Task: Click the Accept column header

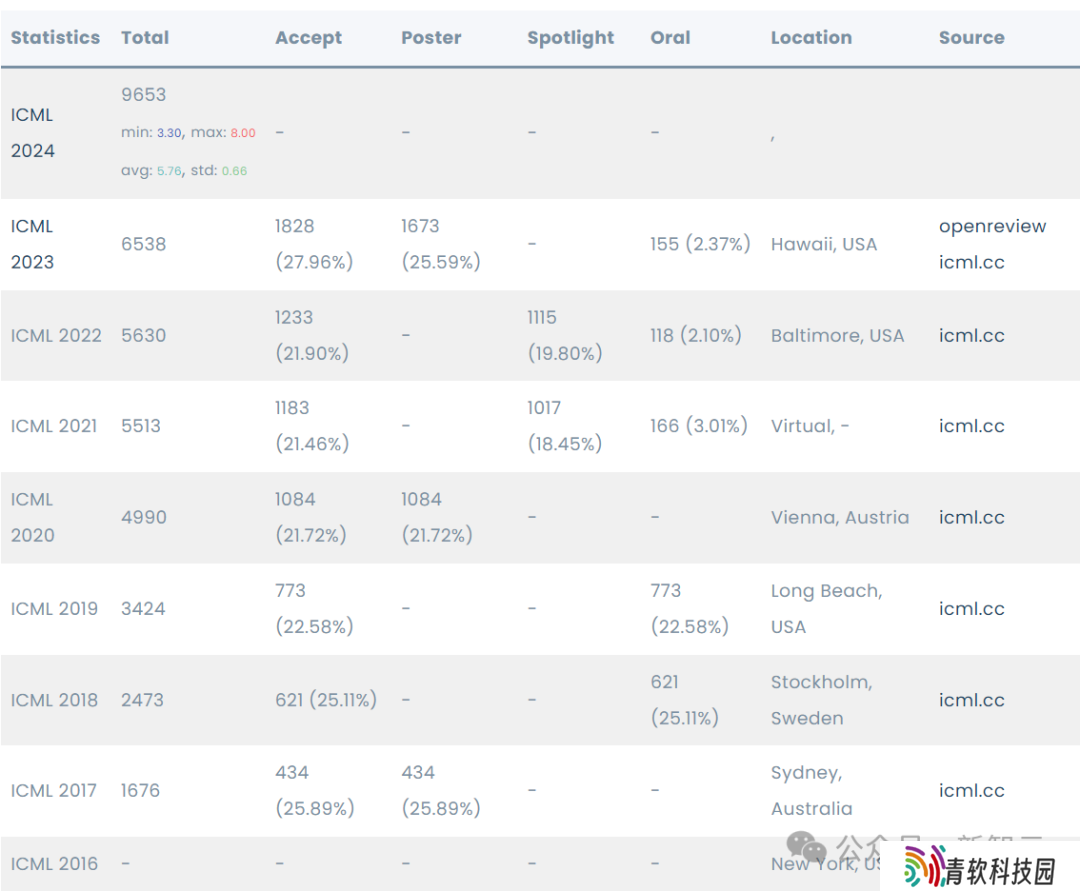Action: [x=309, y=38]
